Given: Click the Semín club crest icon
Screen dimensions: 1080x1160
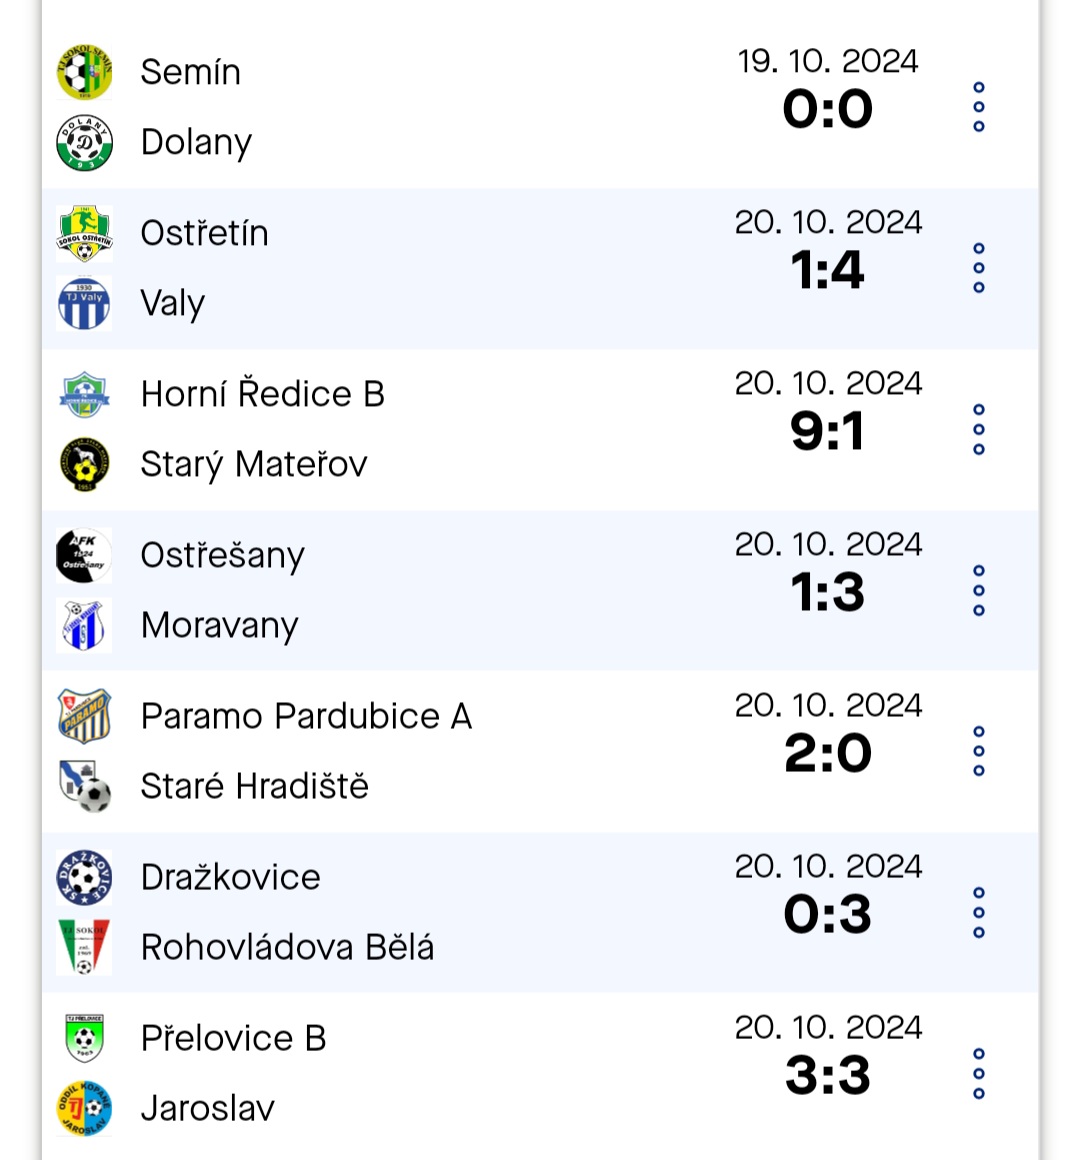Looking at the screenshot, I should pyautogui.click(x=84, y=72).
